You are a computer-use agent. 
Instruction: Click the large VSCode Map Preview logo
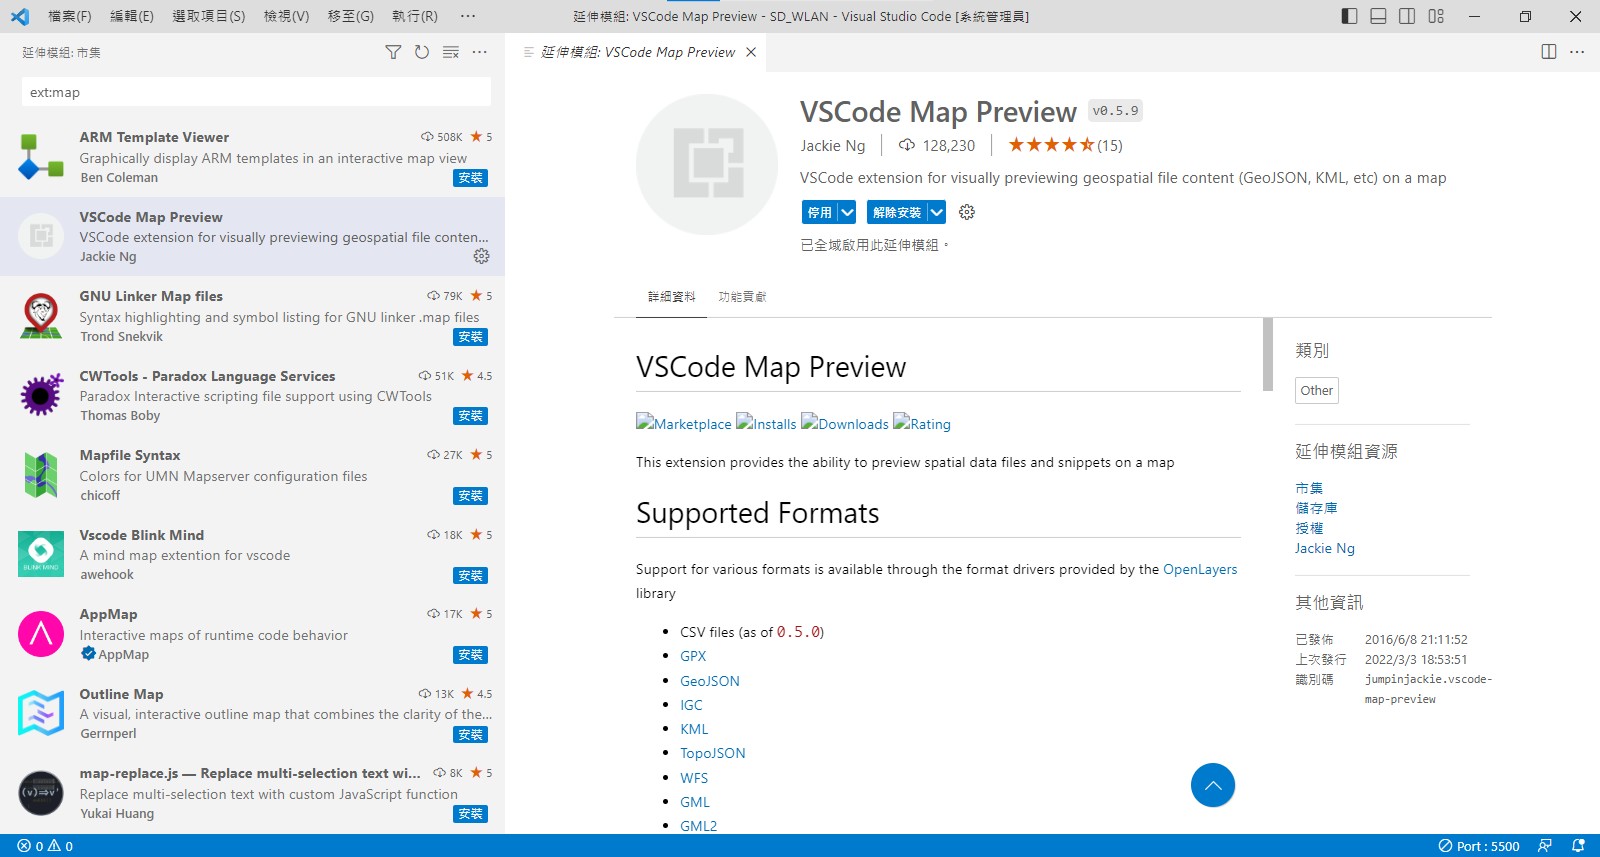(707, 164)
